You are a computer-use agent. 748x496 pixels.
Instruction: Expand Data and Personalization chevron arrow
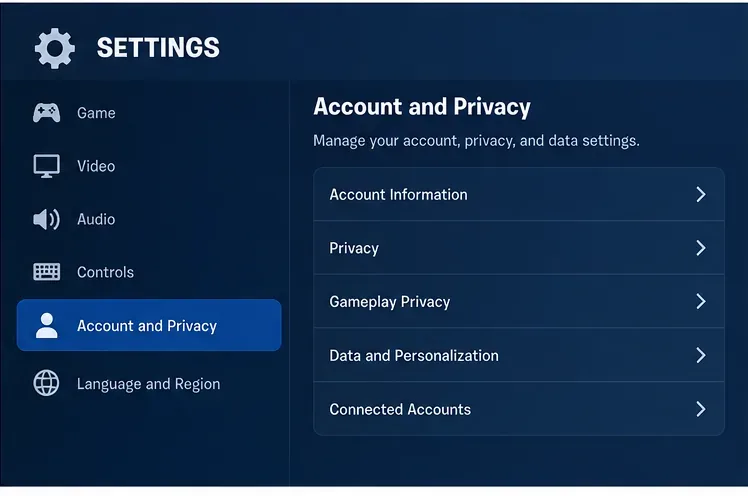[700, 355]
